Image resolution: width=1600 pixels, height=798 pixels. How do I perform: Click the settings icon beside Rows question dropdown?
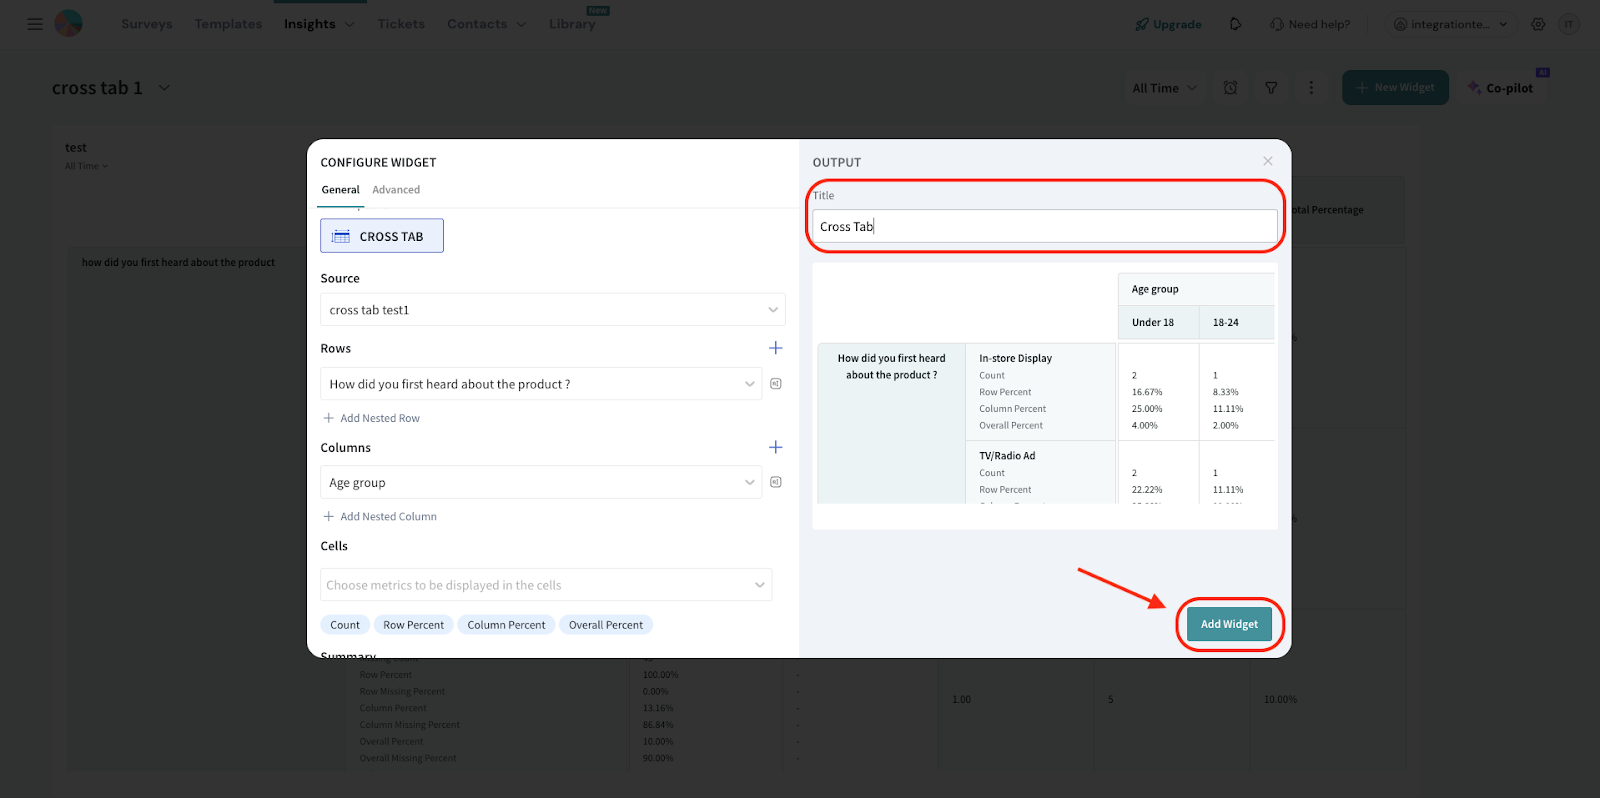pyautogui.click(x=775, y=384)
